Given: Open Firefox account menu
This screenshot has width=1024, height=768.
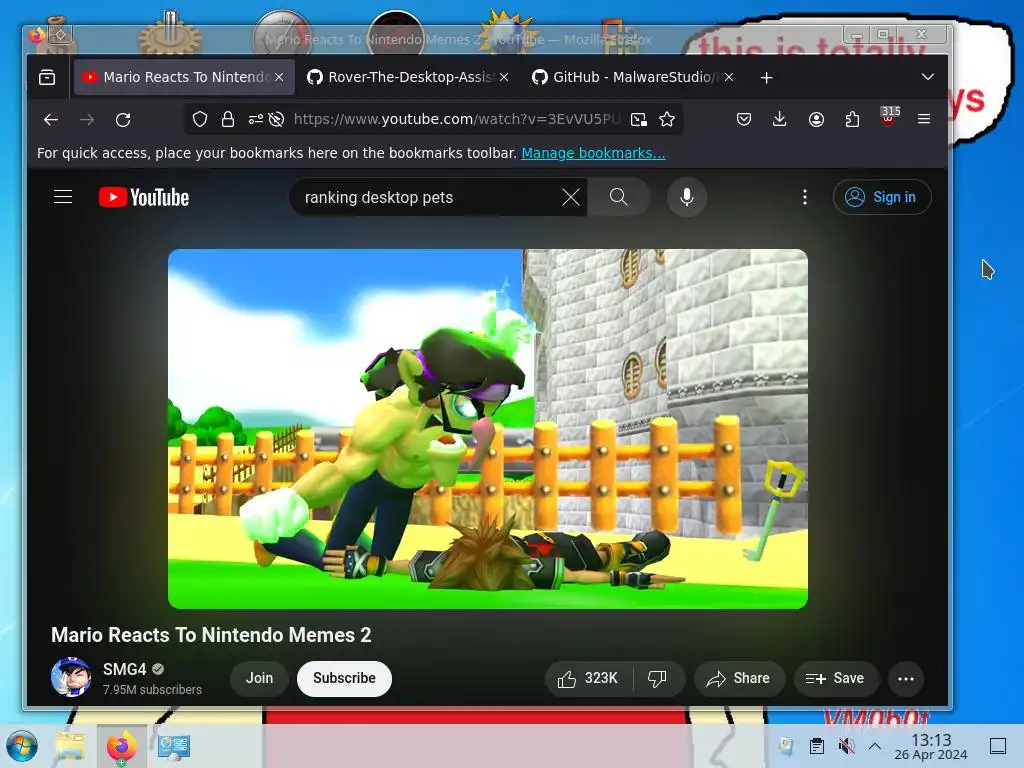Looking at the screenshot, I should 816,119.
